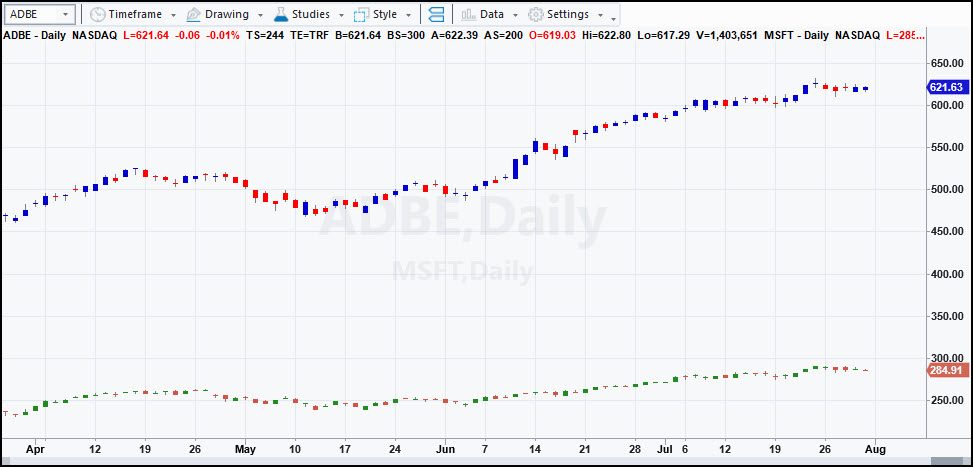Click the change value '-0.06'

click(x=187, y=35)
